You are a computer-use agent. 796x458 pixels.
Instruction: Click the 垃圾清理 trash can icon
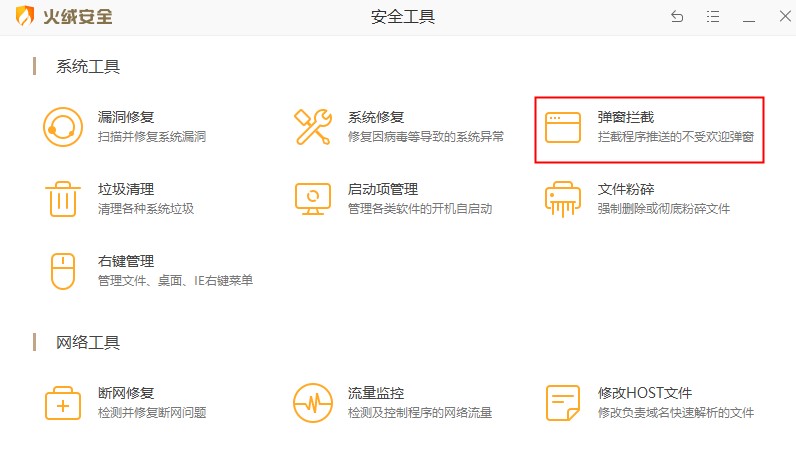coord(63,199)
